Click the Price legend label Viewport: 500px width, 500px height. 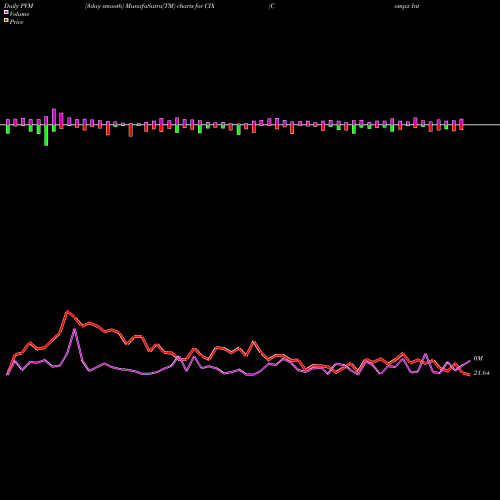pyautogui.click(x=16, y=22)
